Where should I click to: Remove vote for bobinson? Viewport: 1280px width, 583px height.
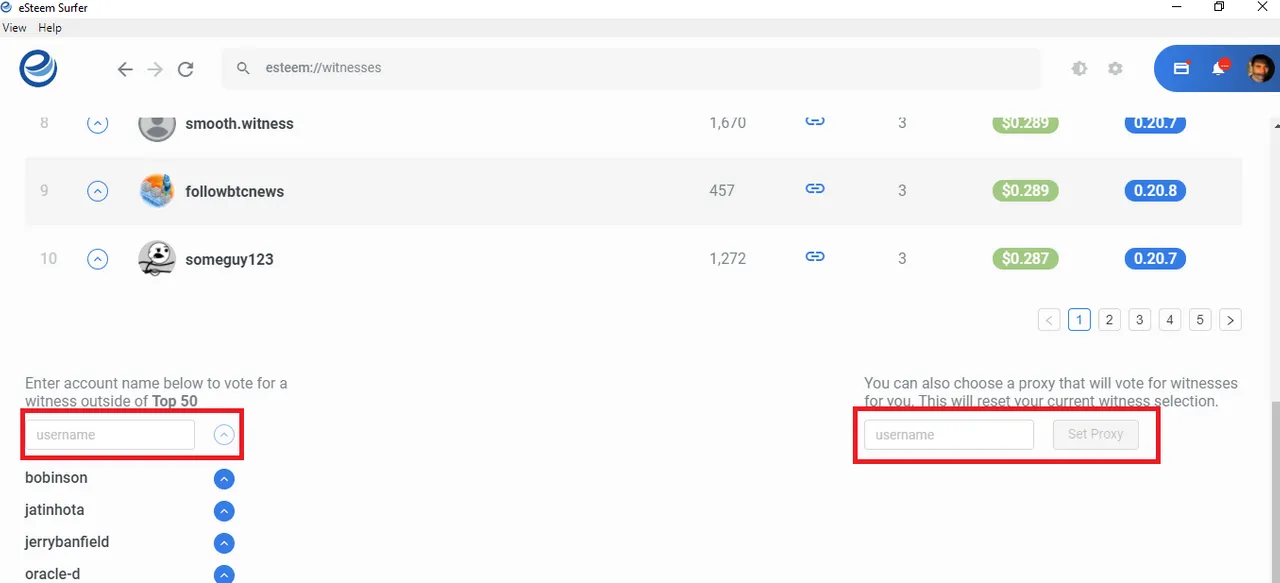pos(224,479)
